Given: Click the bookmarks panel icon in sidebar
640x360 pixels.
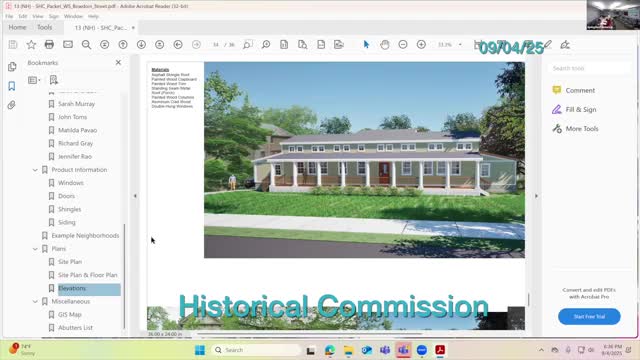Looking at the screenshot, I should click(x=12, y=86).
